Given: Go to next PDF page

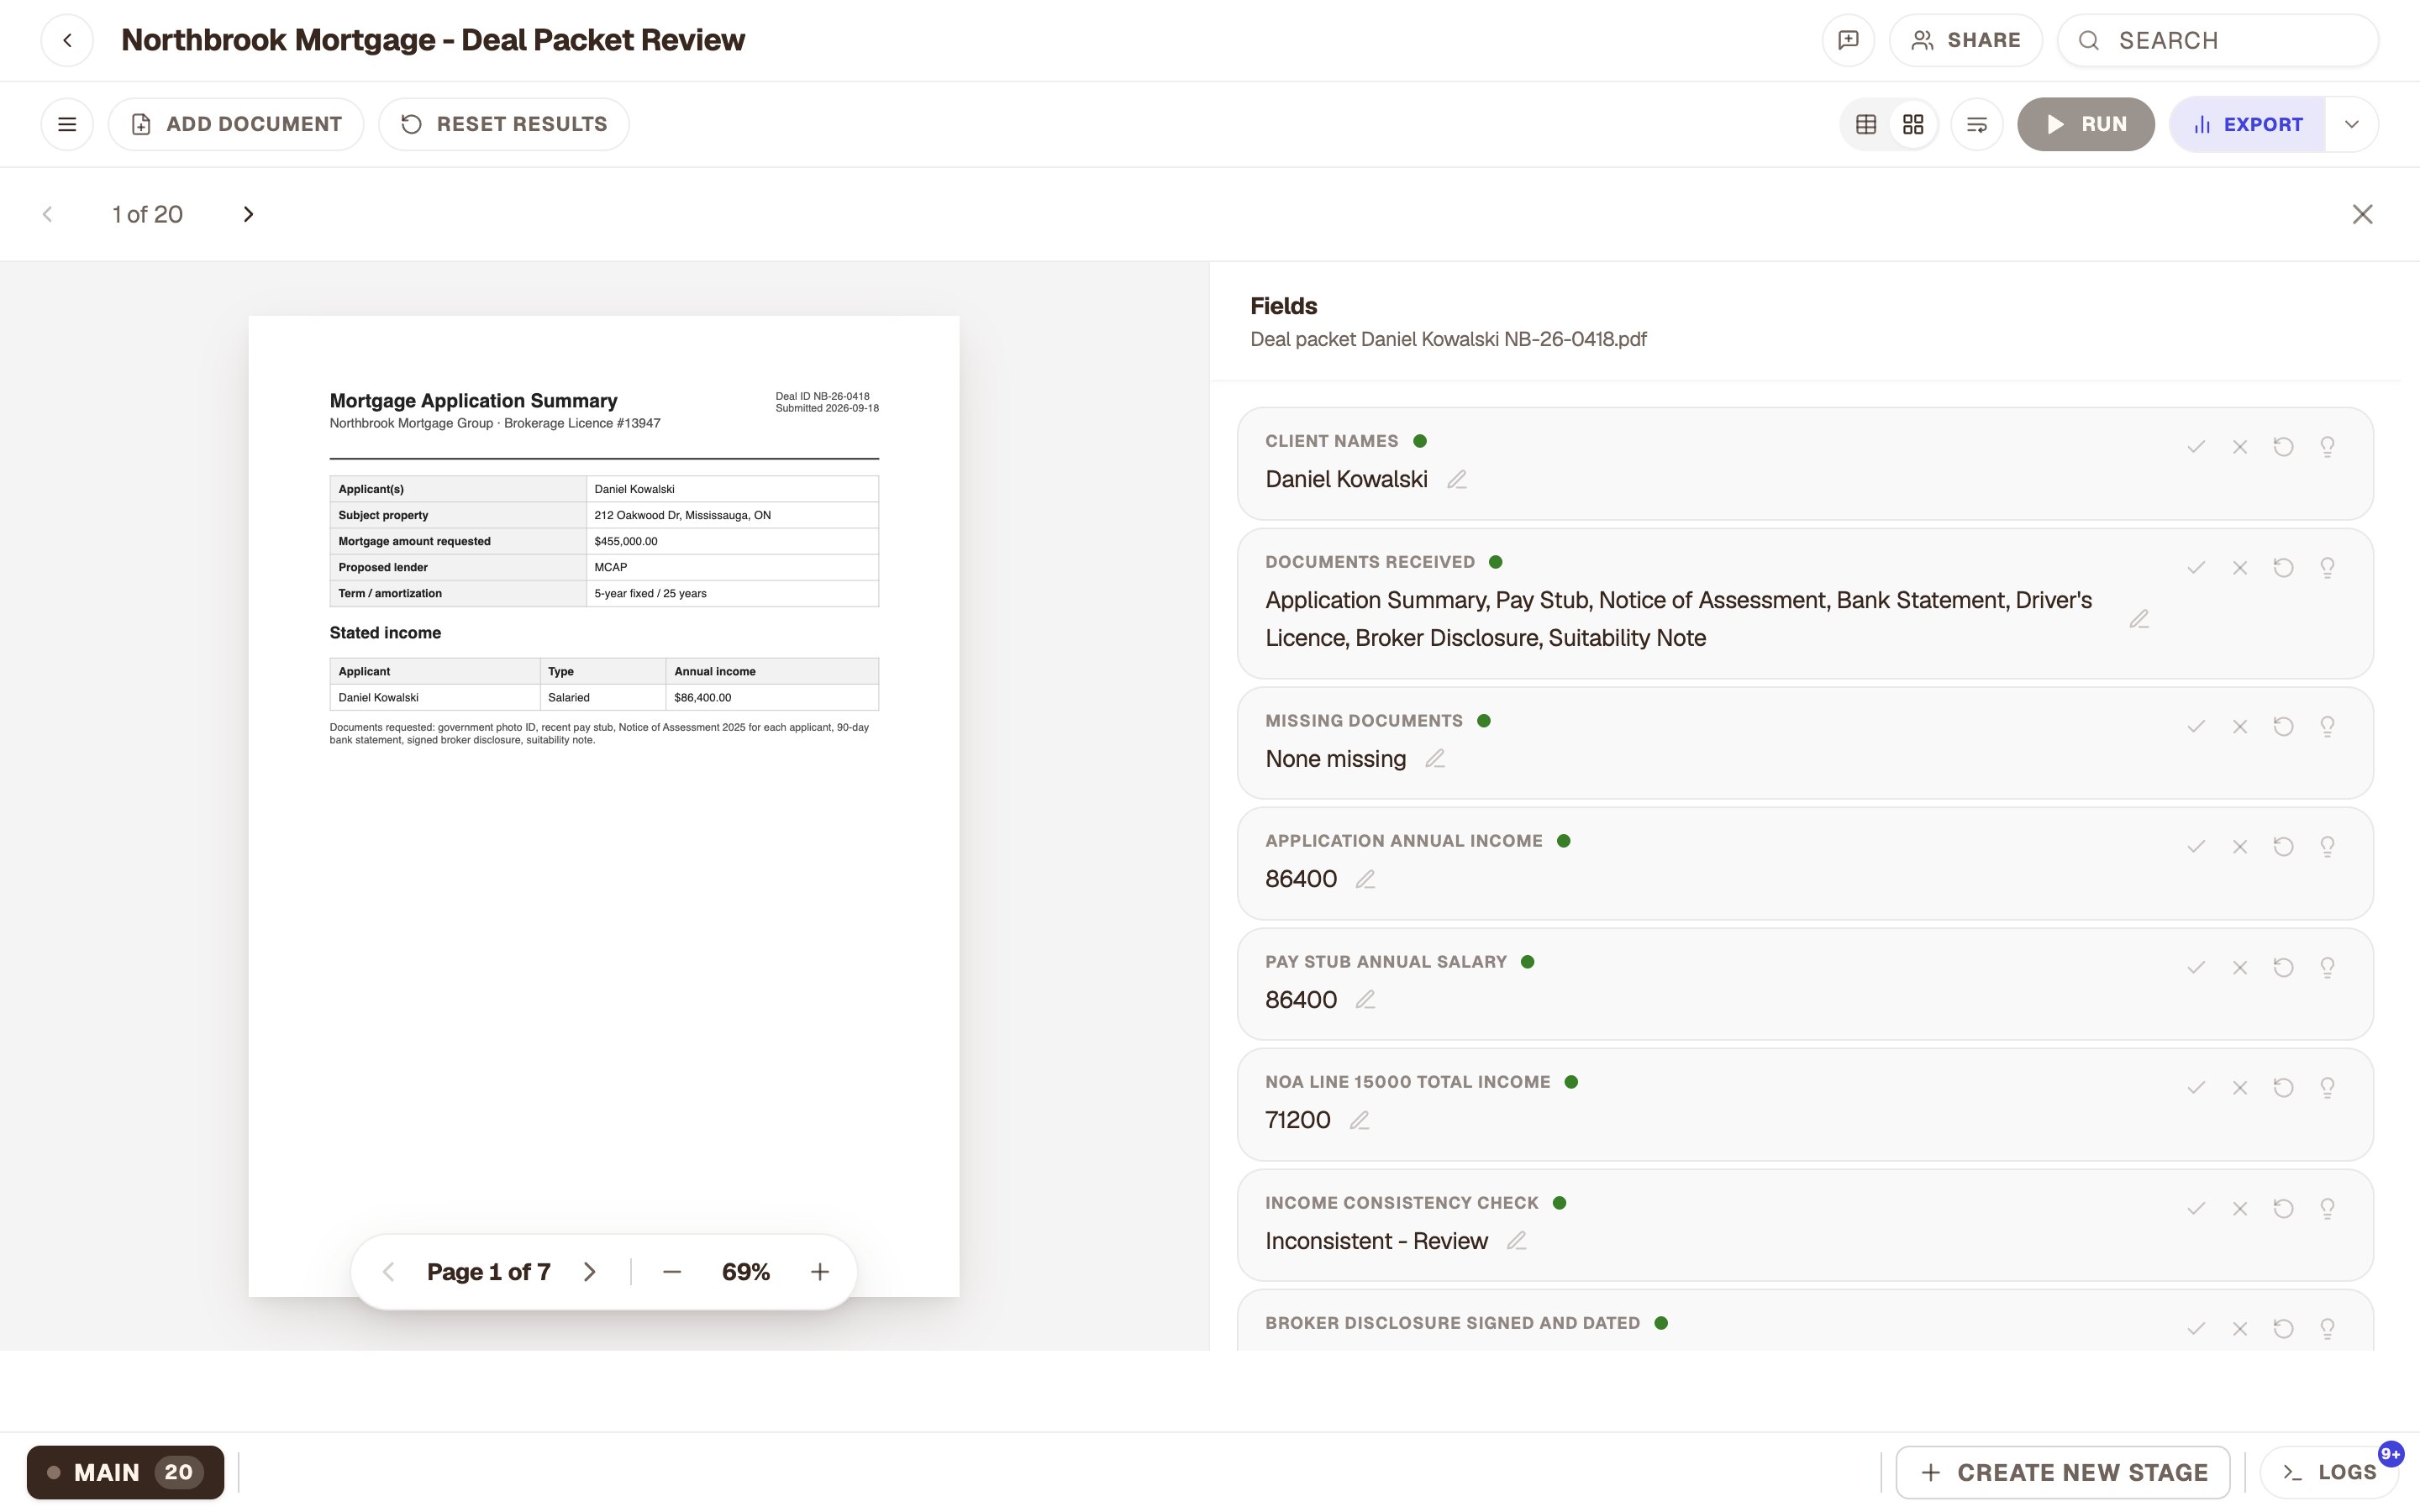Looking at the screenshot, I should point(590,1272).
